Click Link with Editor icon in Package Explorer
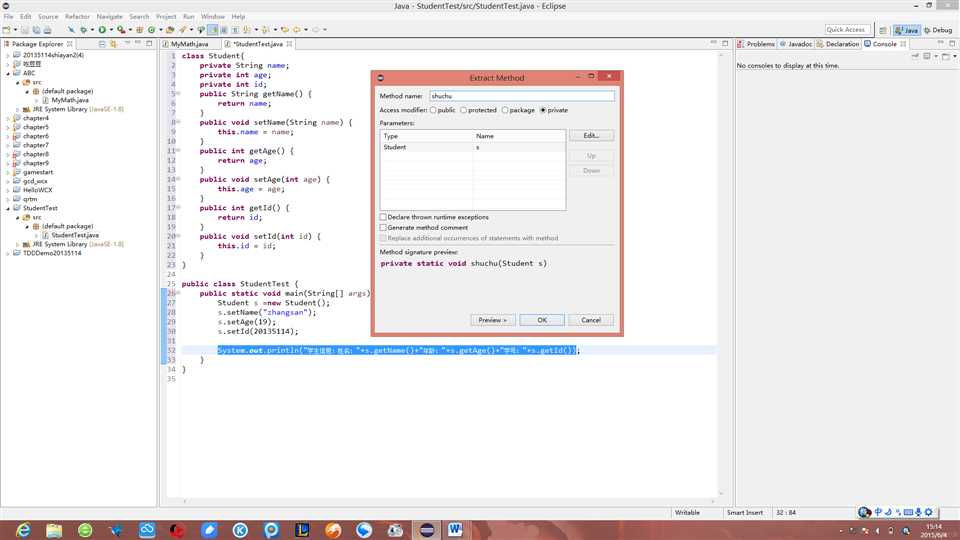The image size is (960, 540). pos(114,44)
